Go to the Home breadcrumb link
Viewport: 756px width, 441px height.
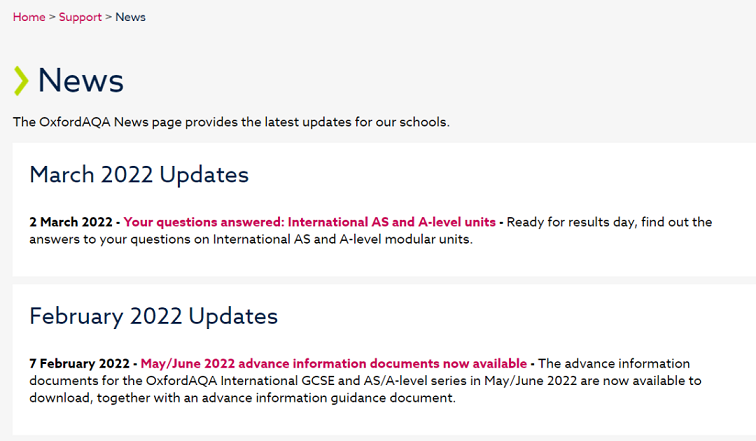pyautogui.click(x=29, y=17)
